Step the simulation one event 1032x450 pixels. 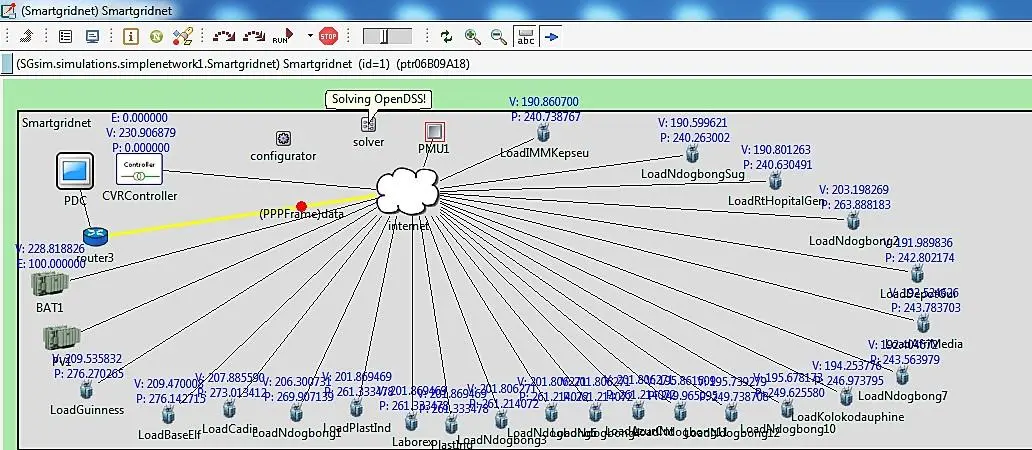(x=224, y=37)
